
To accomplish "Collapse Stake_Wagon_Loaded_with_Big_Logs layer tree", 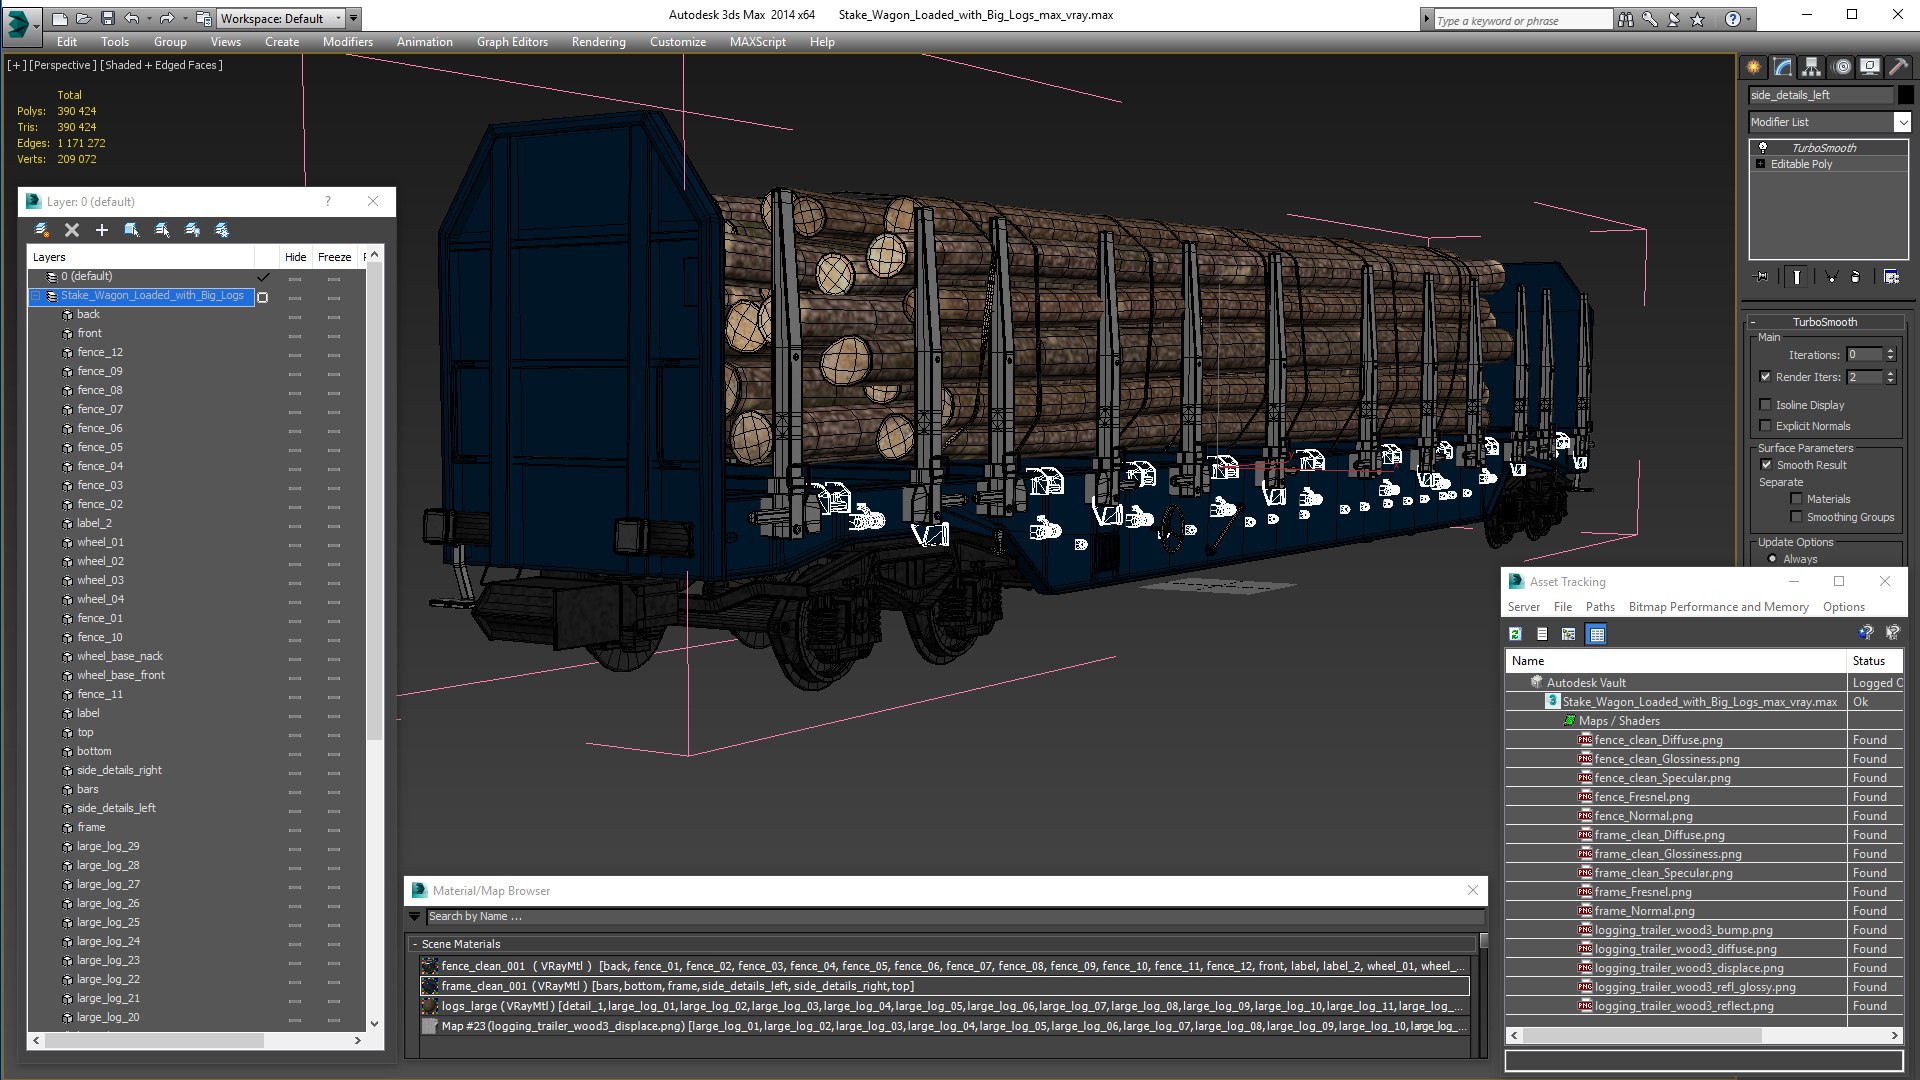I will click(x=37, y=296).
